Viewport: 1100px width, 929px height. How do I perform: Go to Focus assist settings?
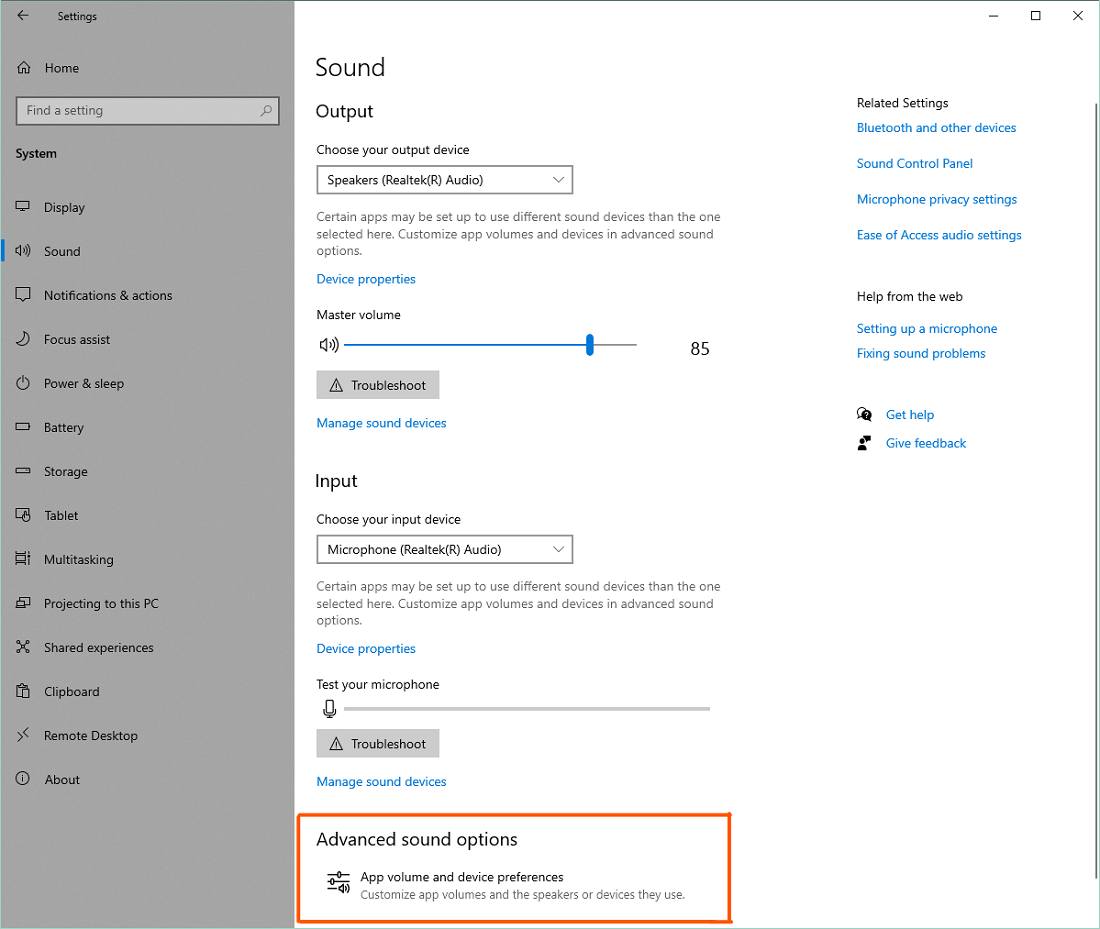77,340
